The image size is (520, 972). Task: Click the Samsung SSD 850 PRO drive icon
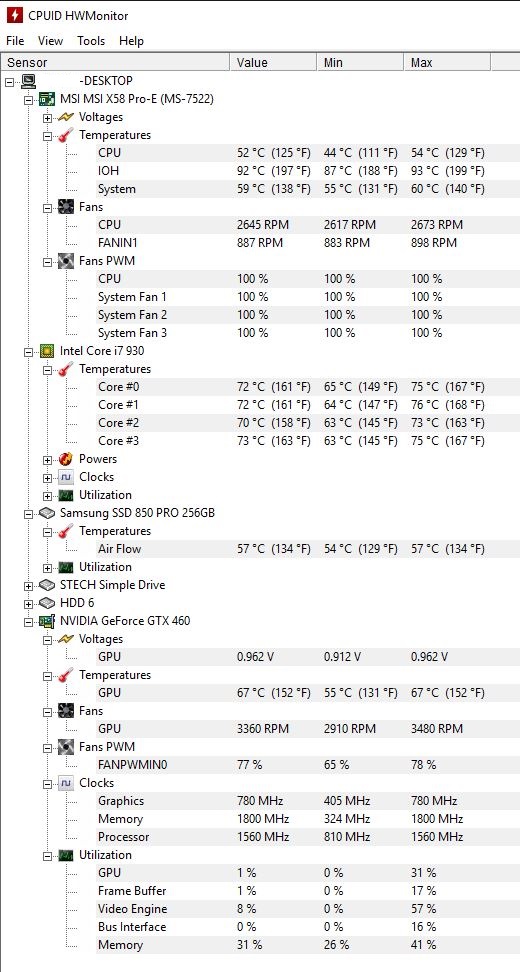coord(46,513)
